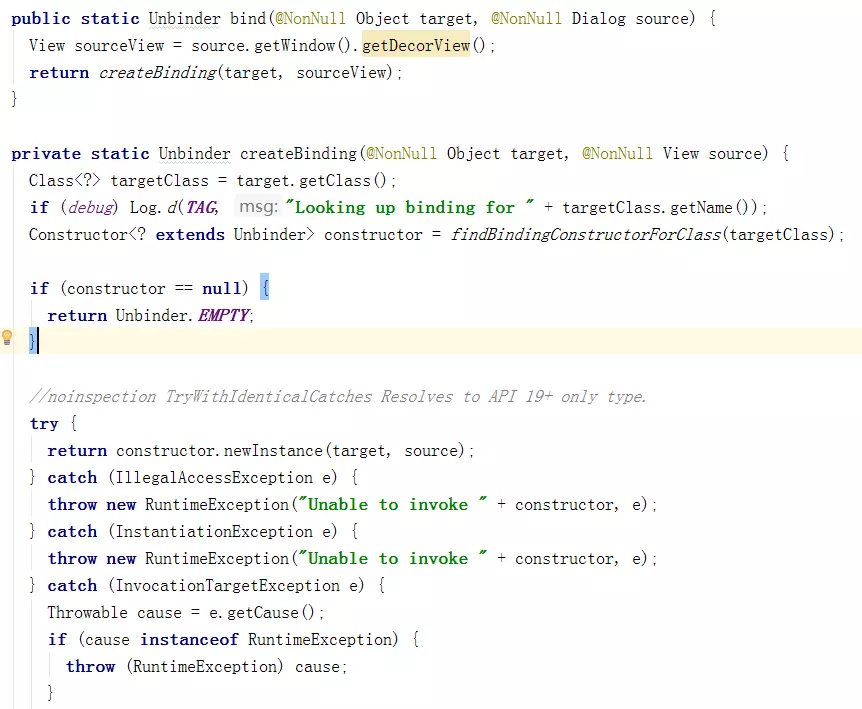The height and width of the screenshot is (709, 862).
Task: Click the debug variable in if statement
Action: coord(91,207)
